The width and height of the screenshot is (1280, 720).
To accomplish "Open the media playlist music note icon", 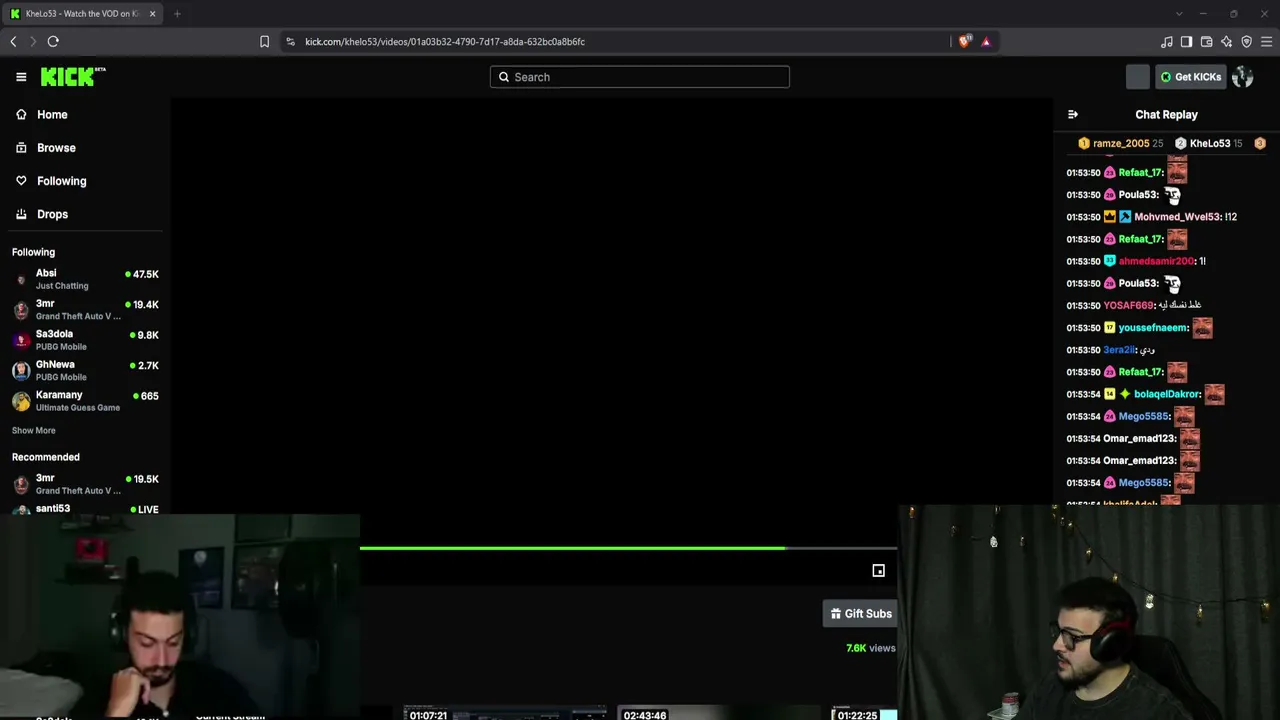I will (x=1166, y=41).
